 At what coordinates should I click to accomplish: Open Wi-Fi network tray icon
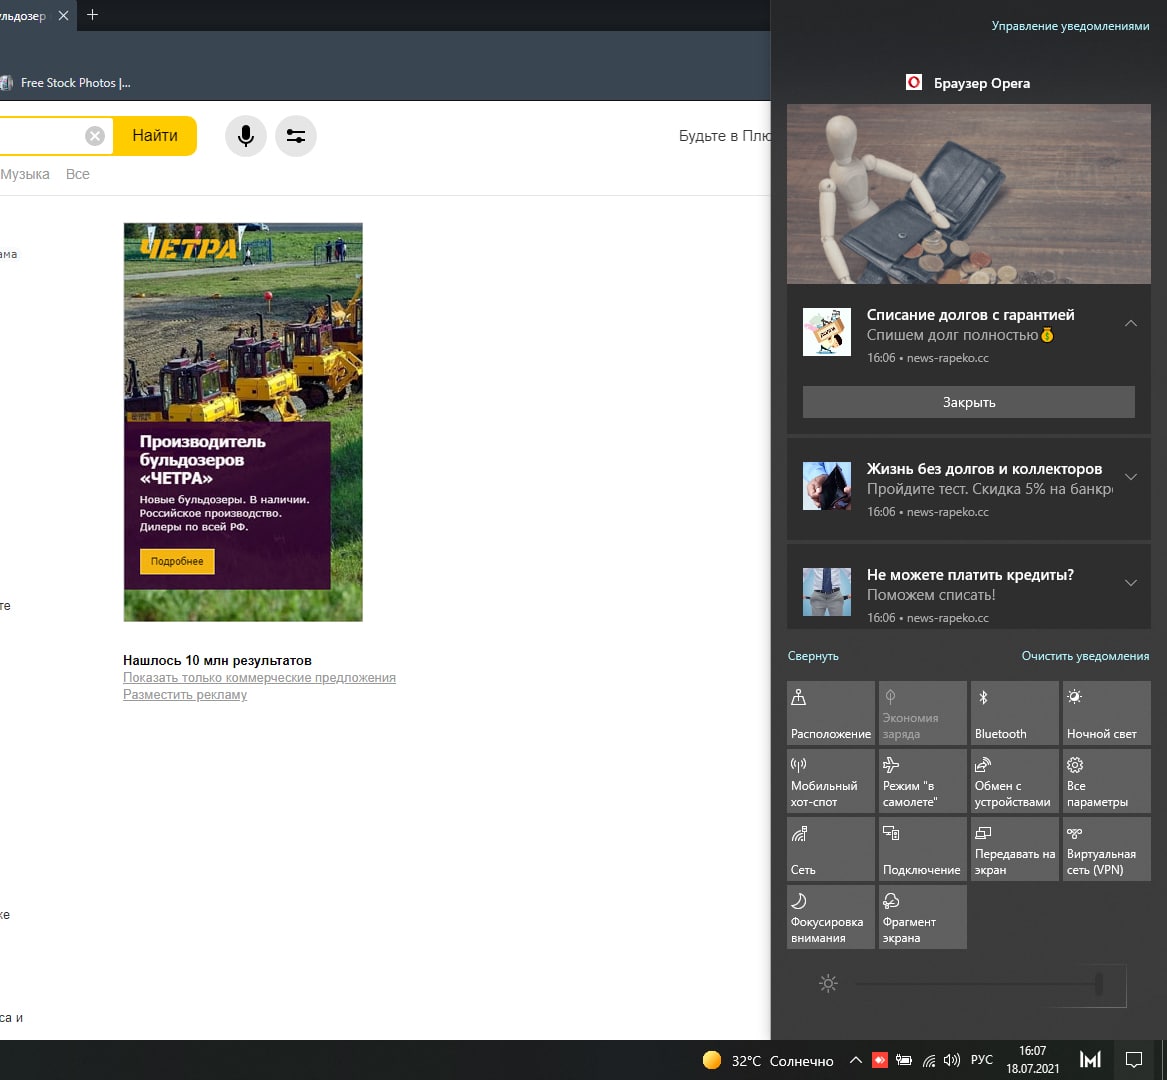coord(929,1060)
